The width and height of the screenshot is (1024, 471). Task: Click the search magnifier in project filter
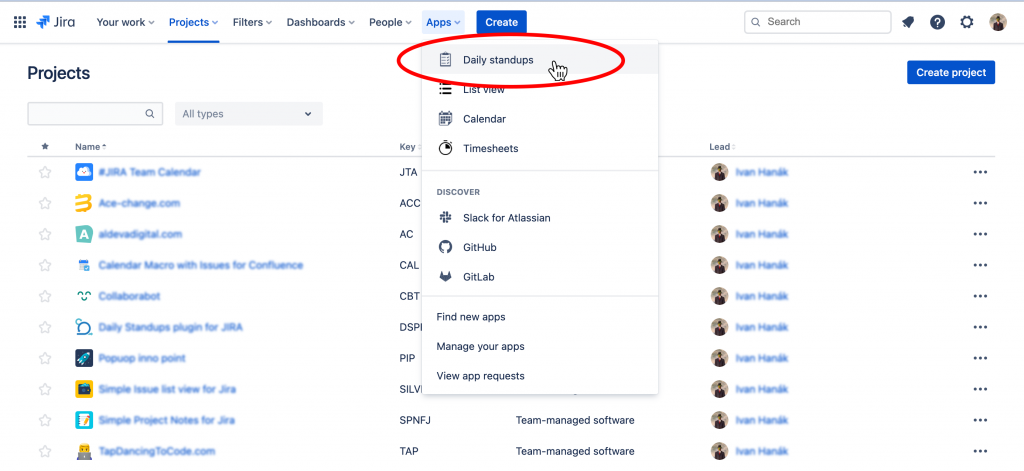coord(150,114)
